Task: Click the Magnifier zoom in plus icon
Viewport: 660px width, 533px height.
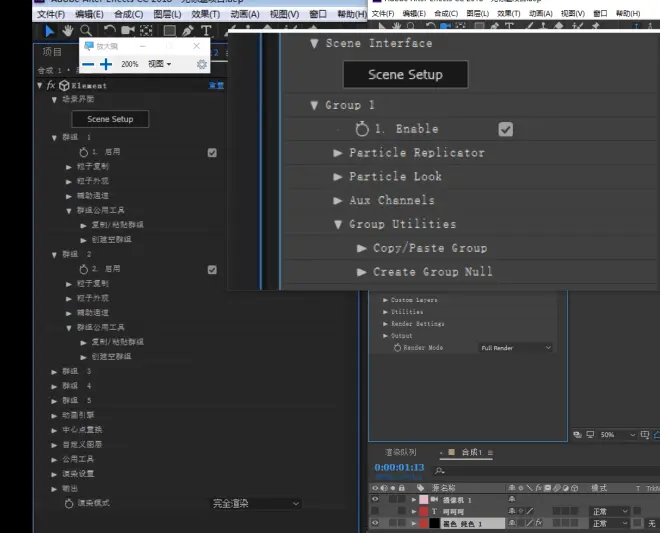Action: 106,64
